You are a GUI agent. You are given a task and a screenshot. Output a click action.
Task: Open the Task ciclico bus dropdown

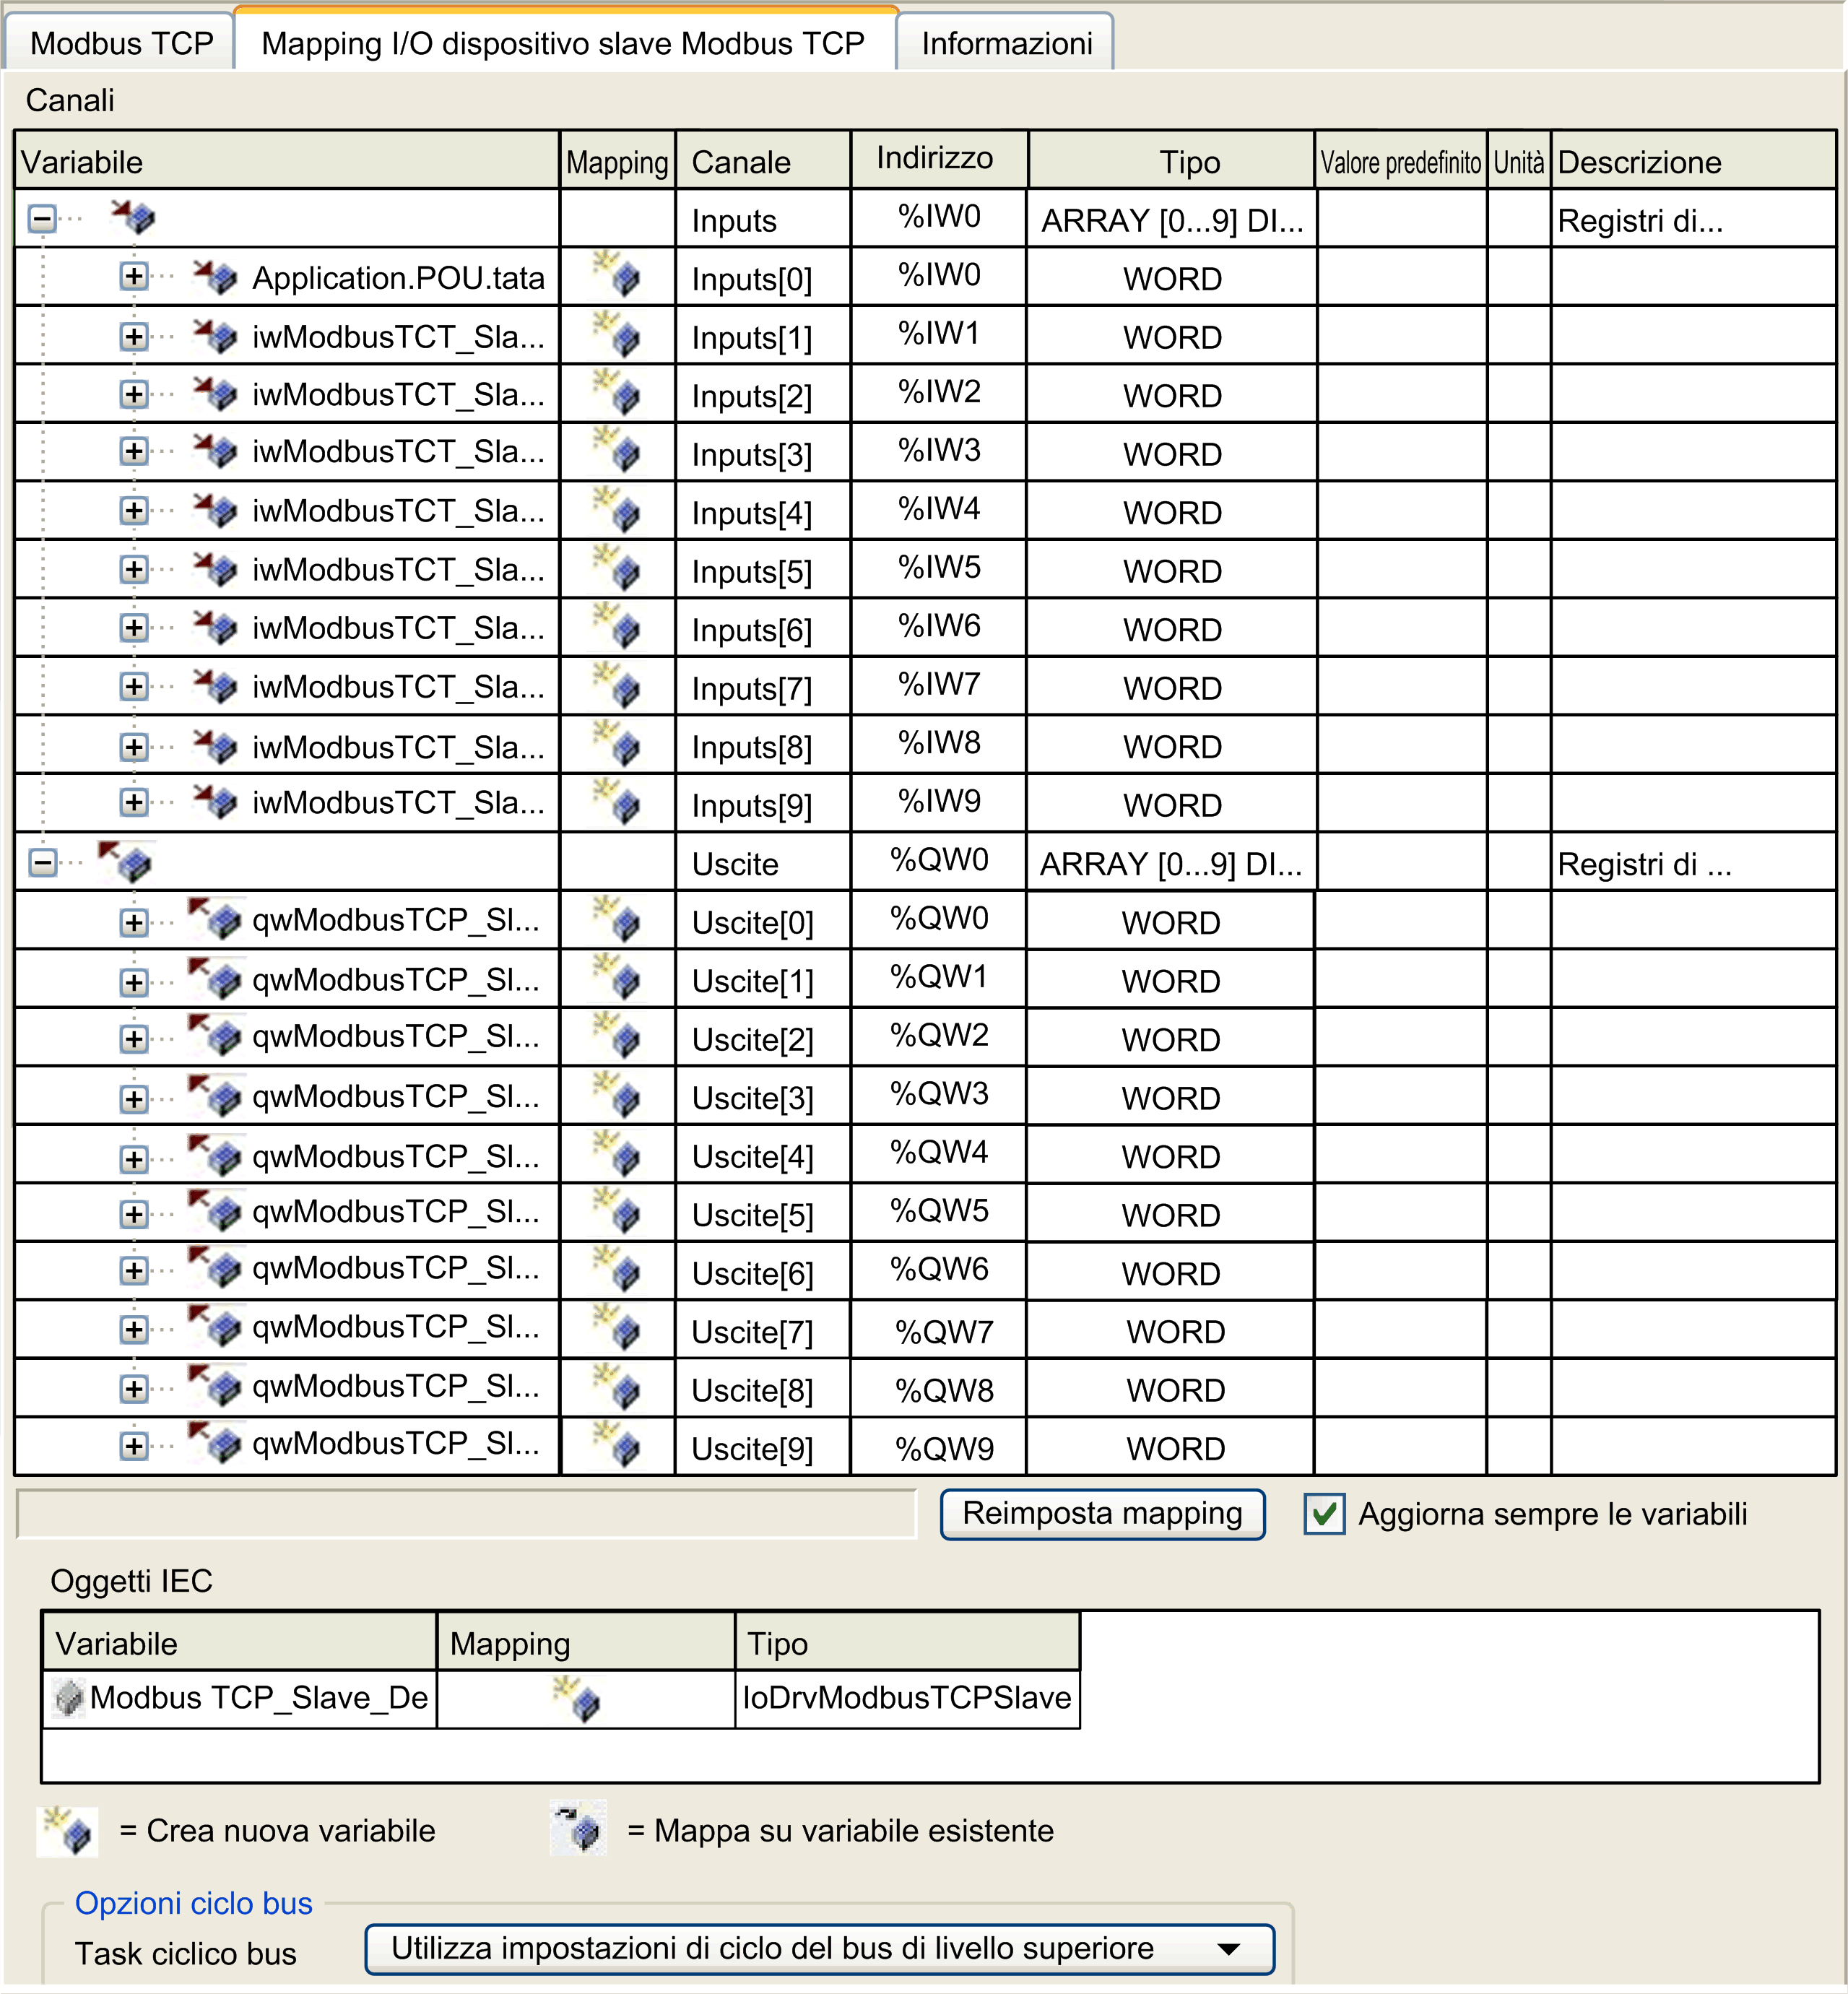[819, 1948]
